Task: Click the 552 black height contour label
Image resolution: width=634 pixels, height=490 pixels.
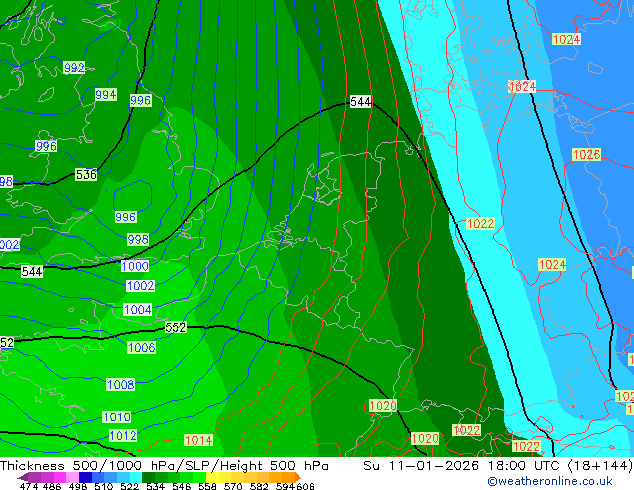Action: 176,328
